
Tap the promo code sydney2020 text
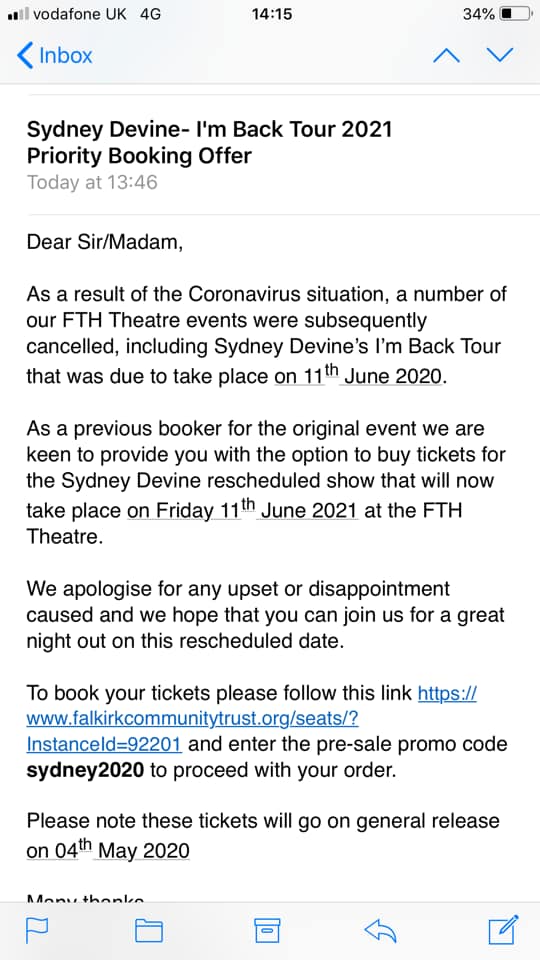[85, 770]
